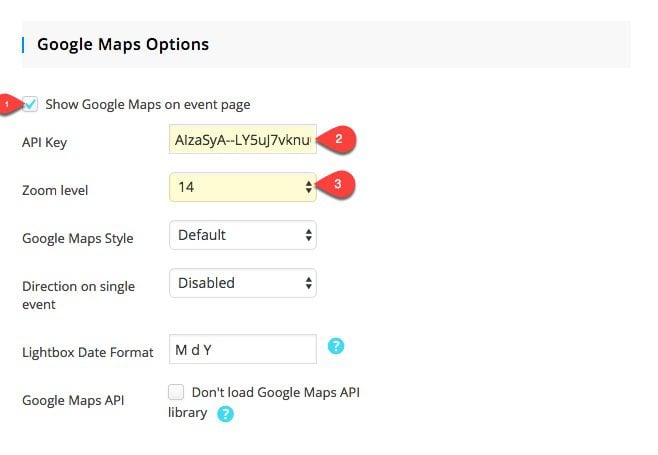The height and width of the screenshot is (455, 658).
Task: Click the "Lightbox Date Format" label text
Action: [x=88, y=352]
